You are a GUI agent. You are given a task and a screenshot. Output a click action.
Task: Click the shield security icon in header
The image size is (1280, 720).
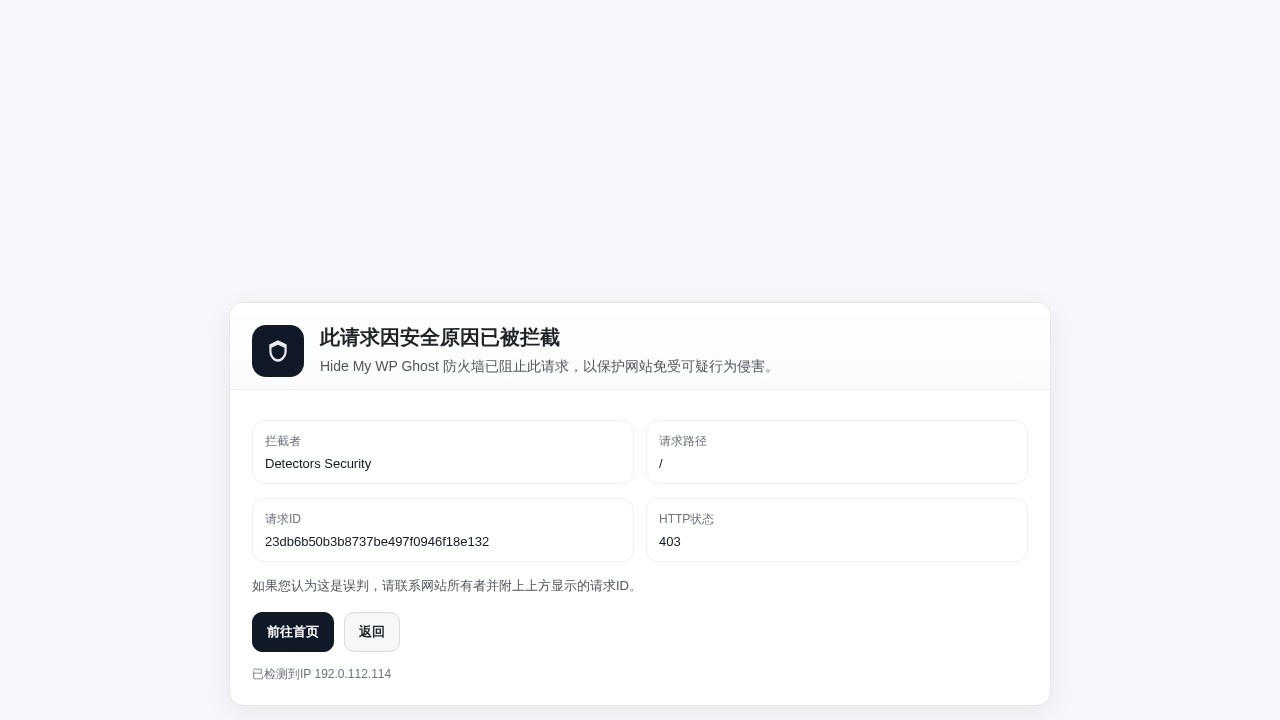[278, 351]
